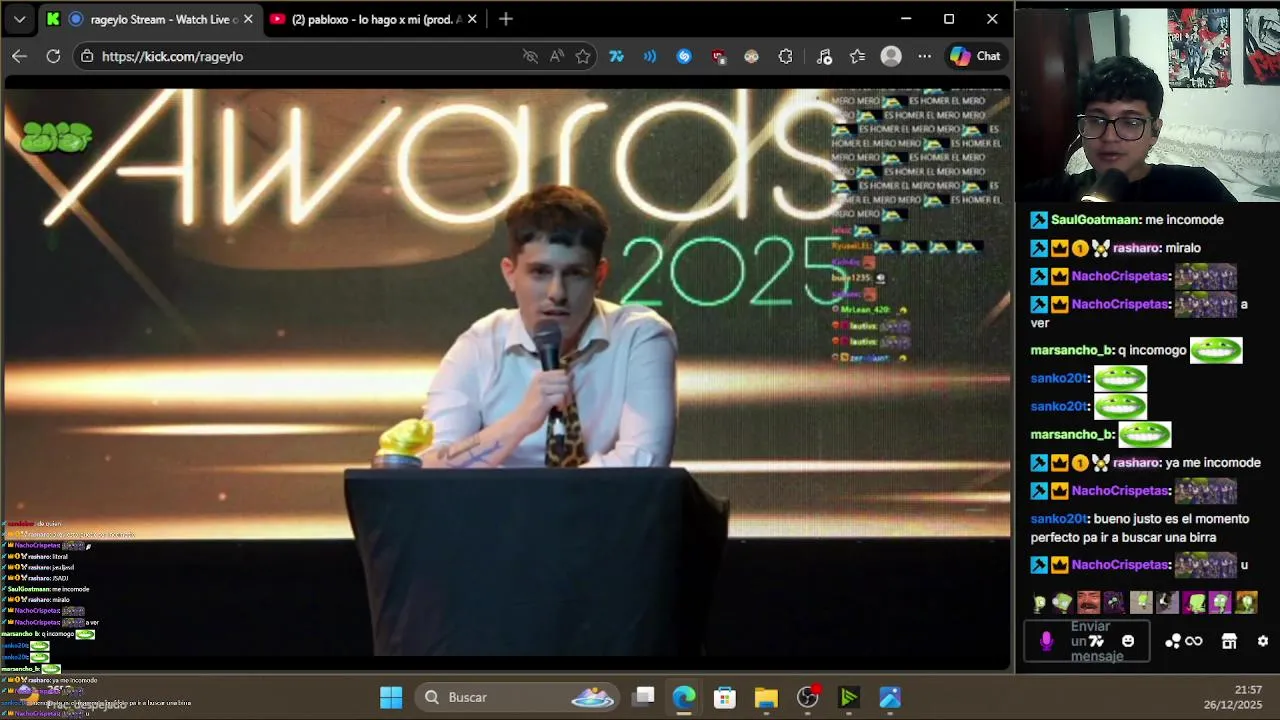This screenshot has height=720, width=1280.
Task: Open the monkey-face extension icon
Action: [752, 57]
